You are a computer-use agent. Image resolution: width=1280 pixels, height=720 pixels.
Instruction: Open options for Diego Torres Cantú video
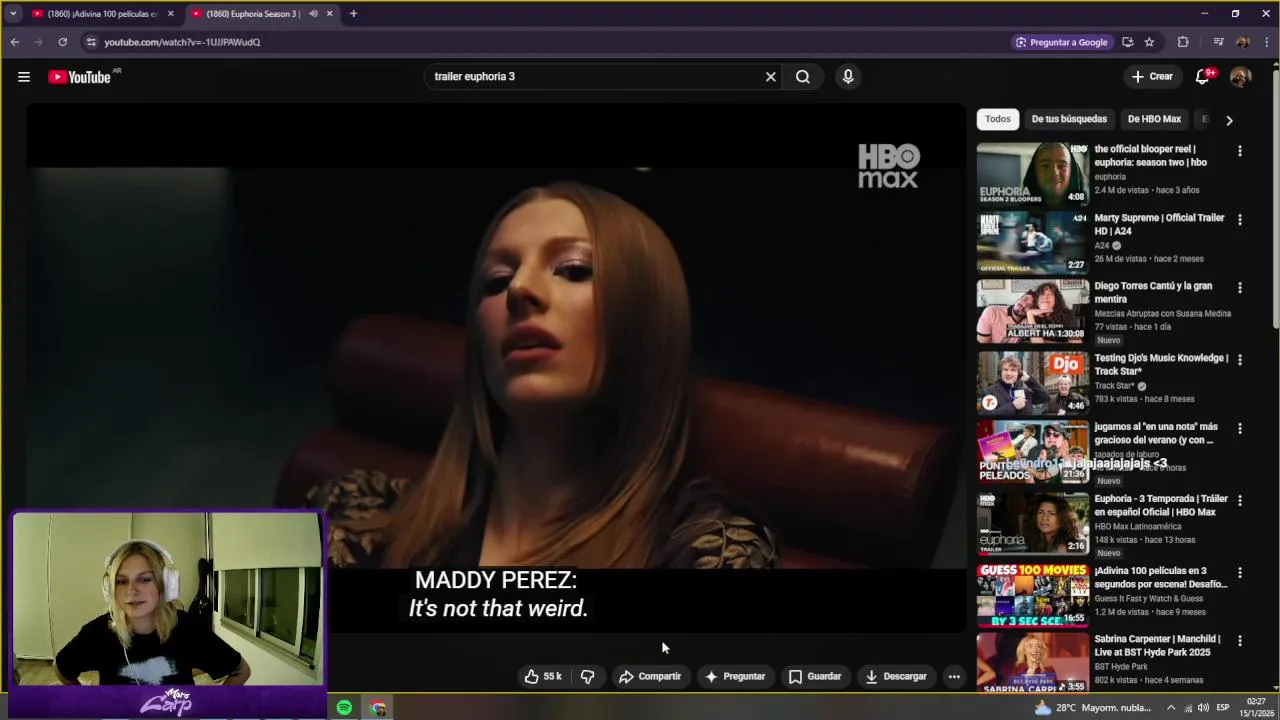coord(1240,287)
